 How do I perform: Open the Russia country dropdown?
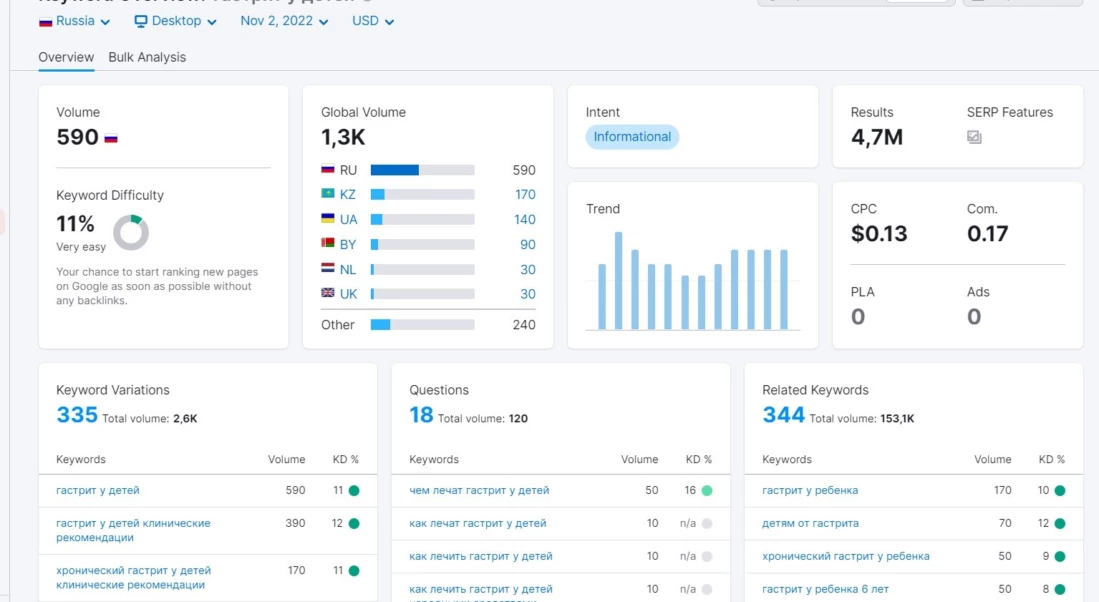coord(75,21)
